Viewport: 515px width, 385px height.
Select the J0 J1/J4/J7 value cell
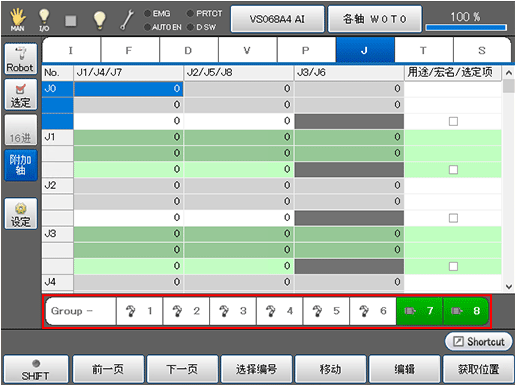coord(128,89)
